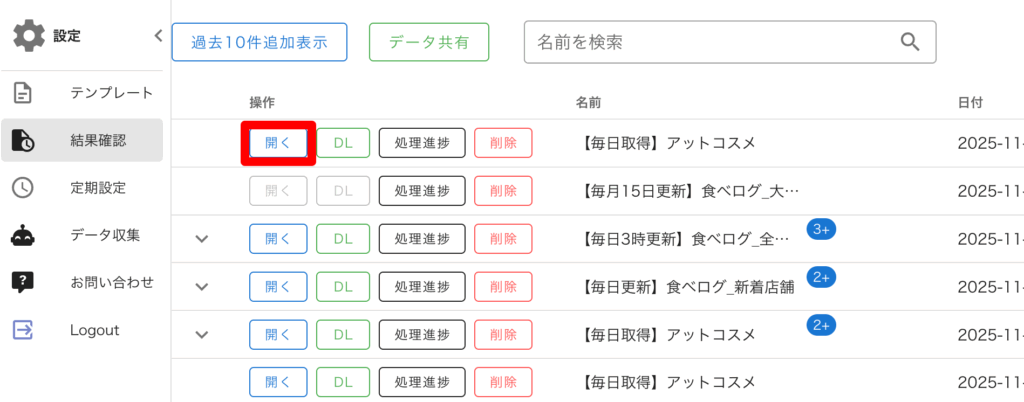This screenshot has width=1024, height=402.
Task: Click the 3+ badge on 食べログ row
Action: pyautogui.click(x=821, y=230)
